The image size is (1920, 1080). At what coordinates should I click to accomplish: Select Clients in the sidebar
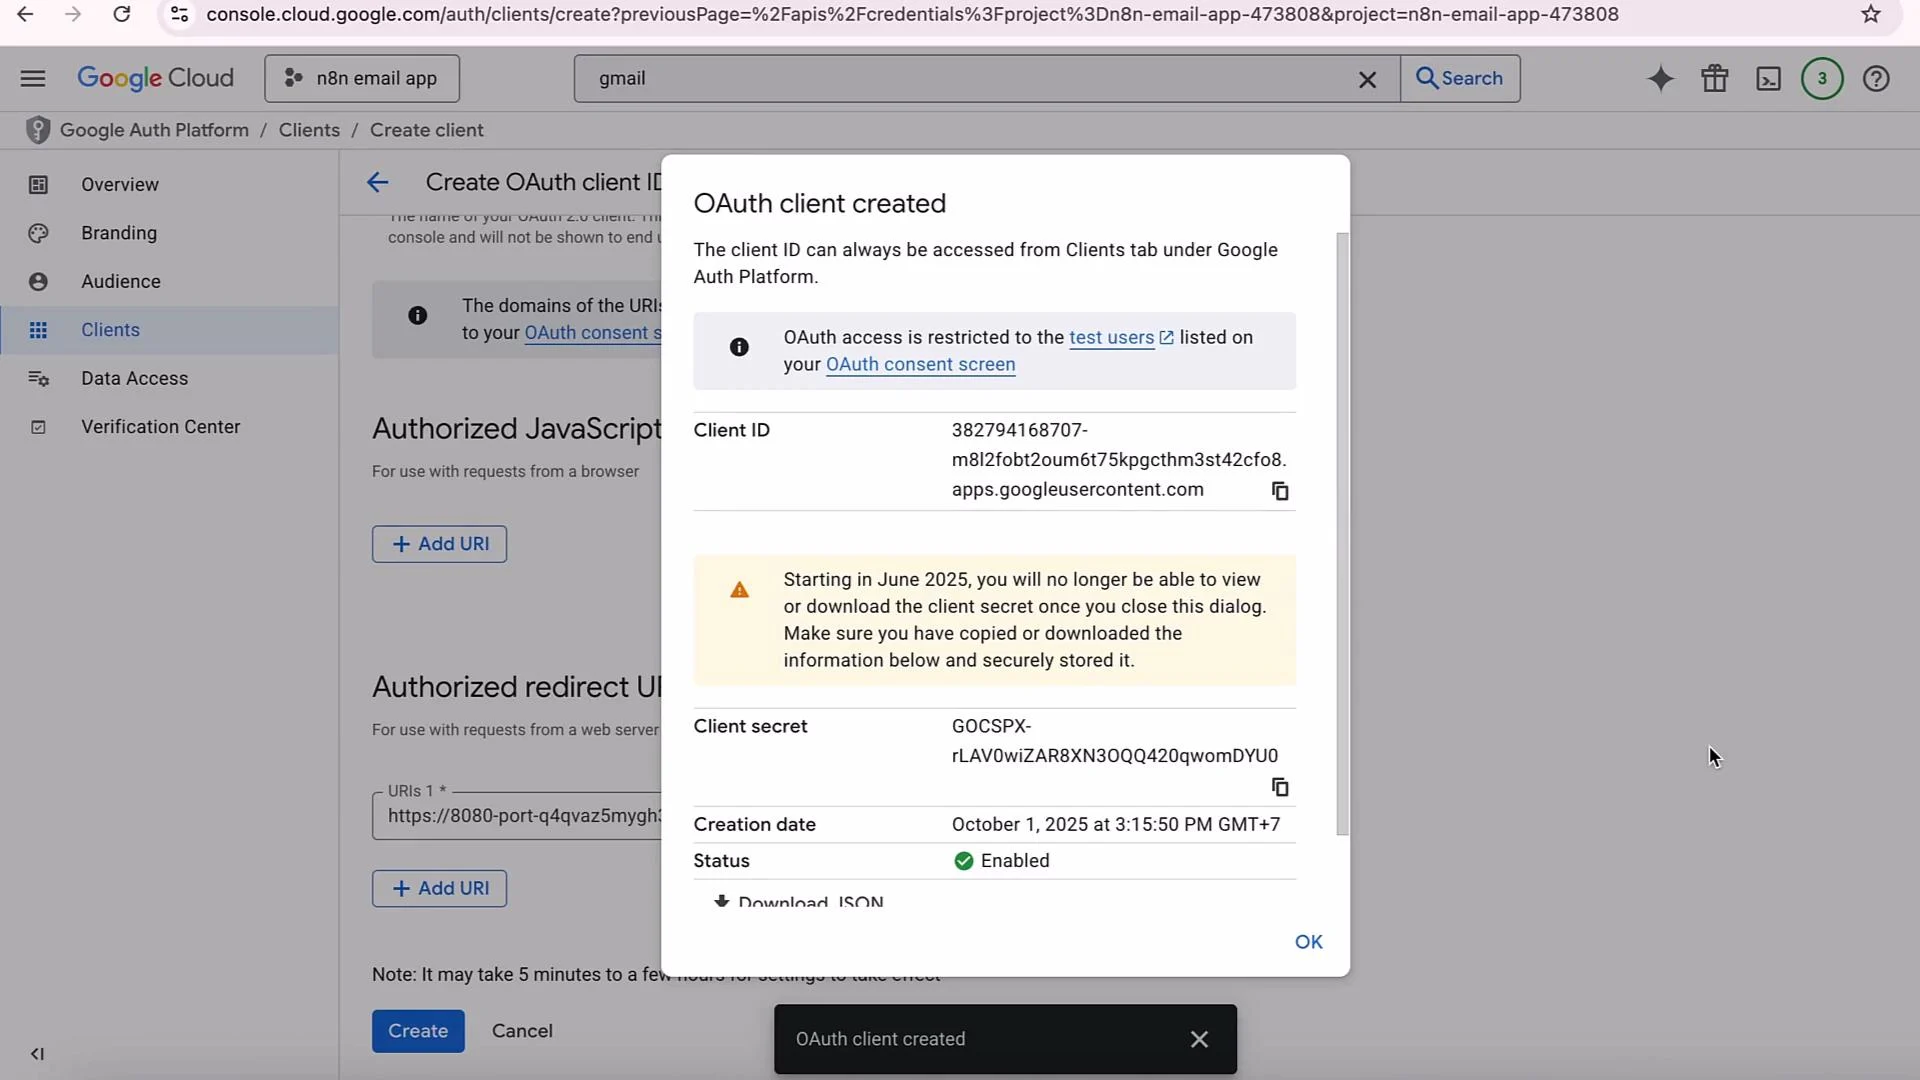point(169,330)
